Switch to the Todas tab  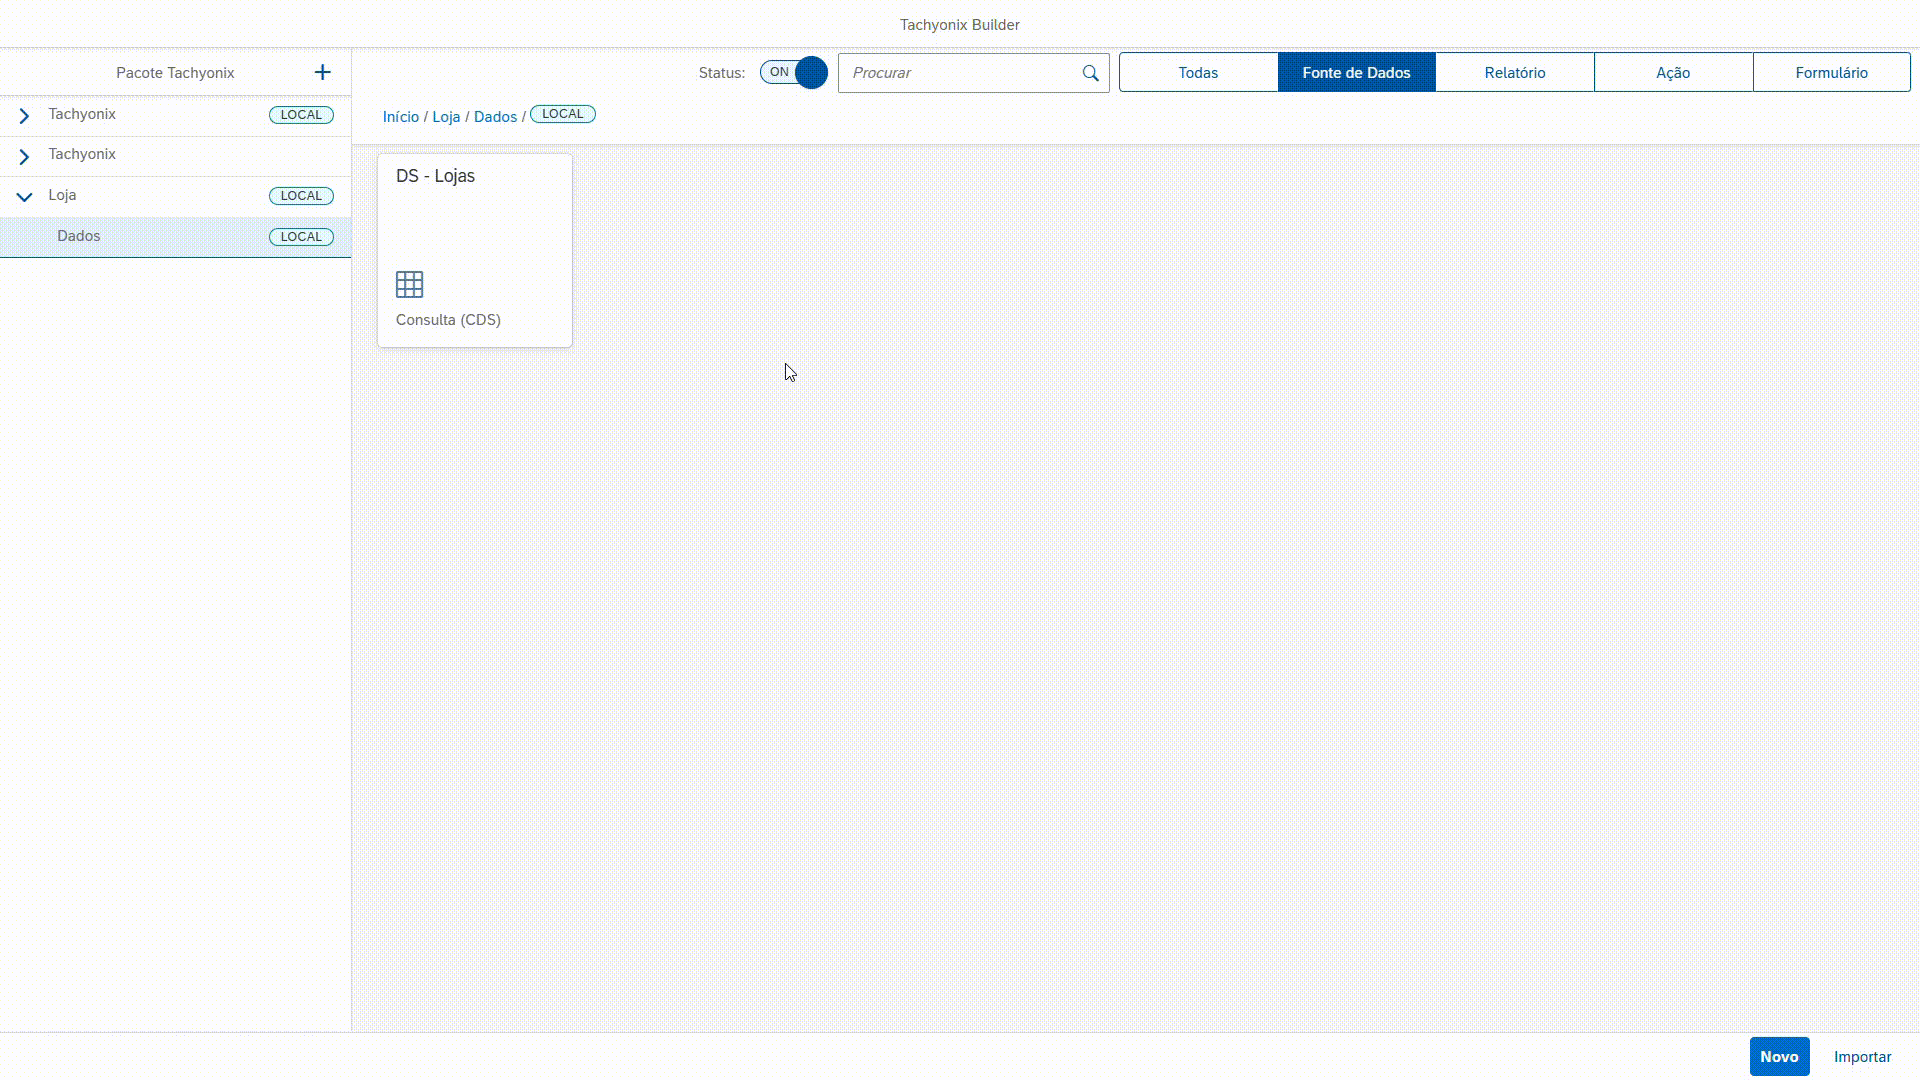point(1198,73)
